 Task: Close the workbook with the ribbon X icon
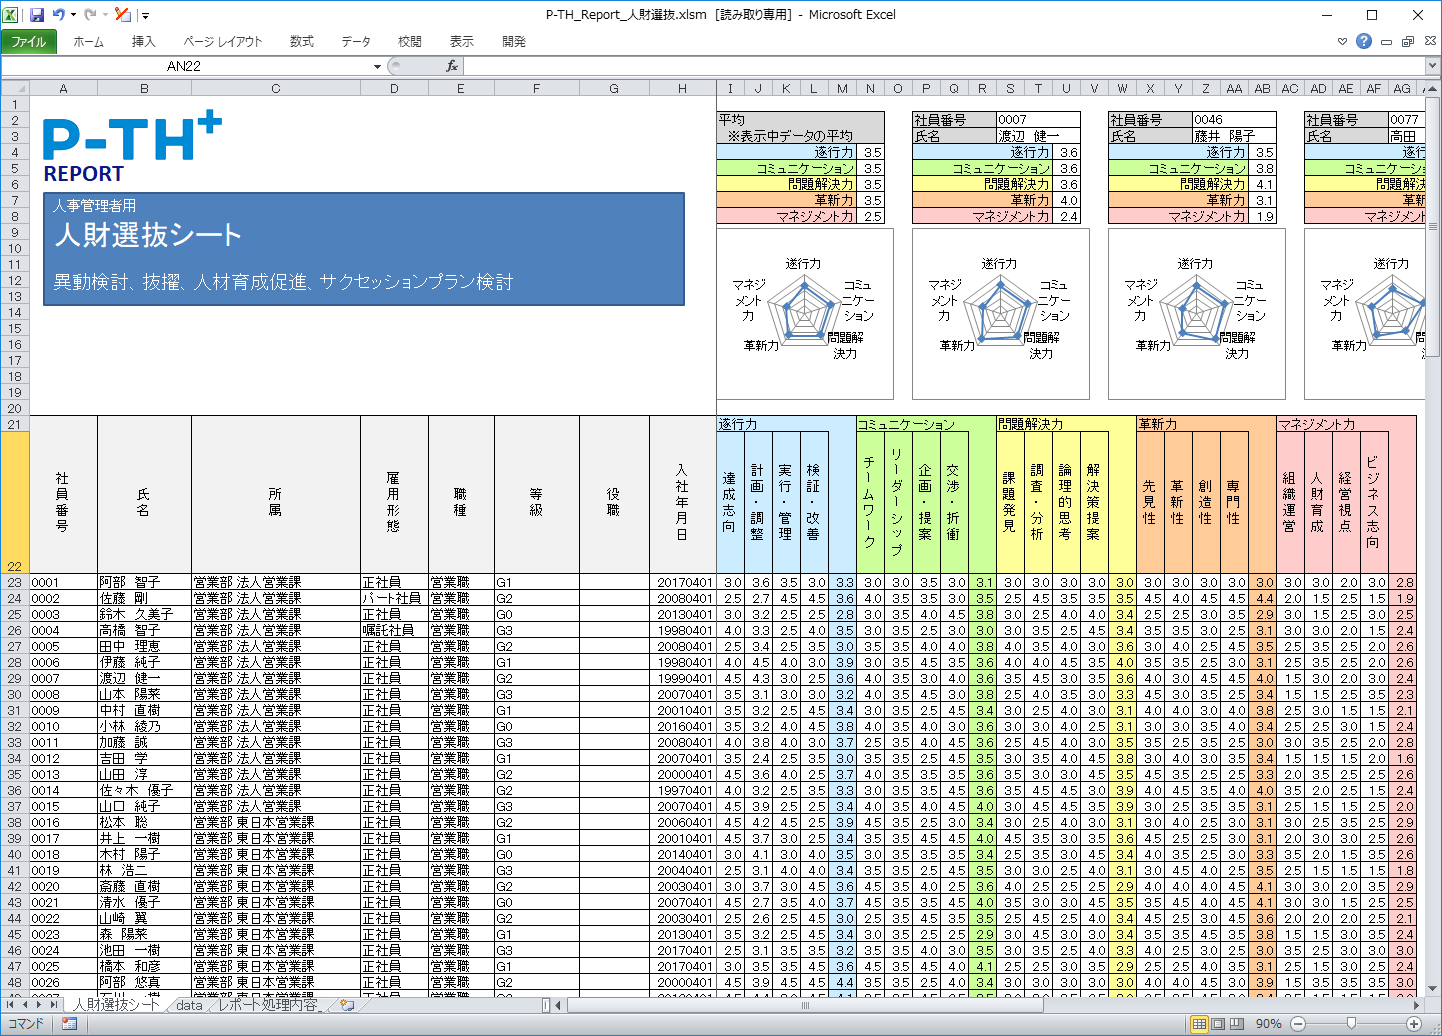pyautogui.click(x=1430, y=42)
